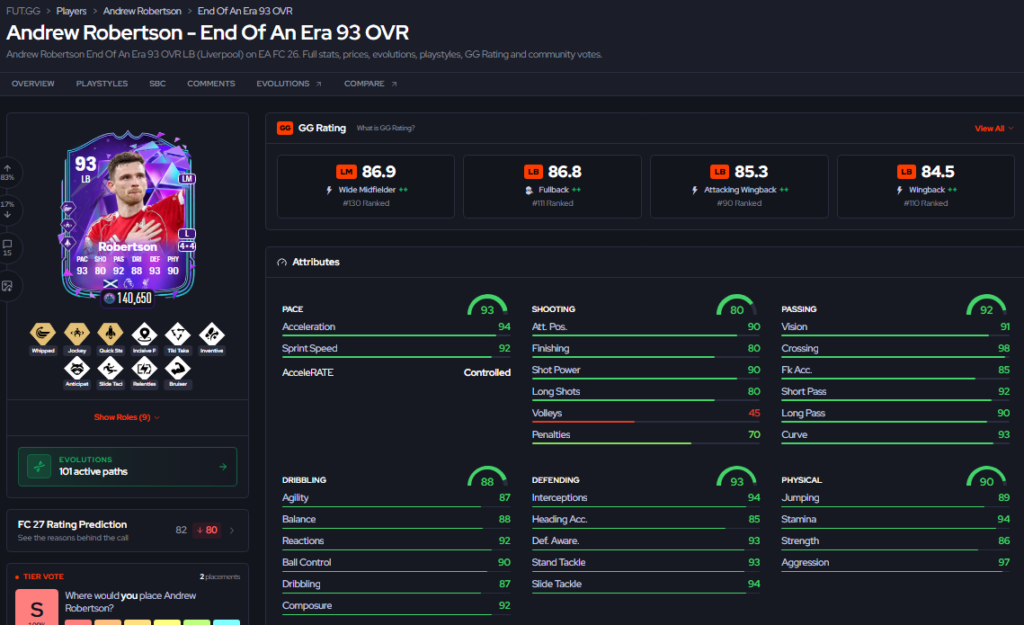Upvote the player card (83% arrow)

click(7, 172)
